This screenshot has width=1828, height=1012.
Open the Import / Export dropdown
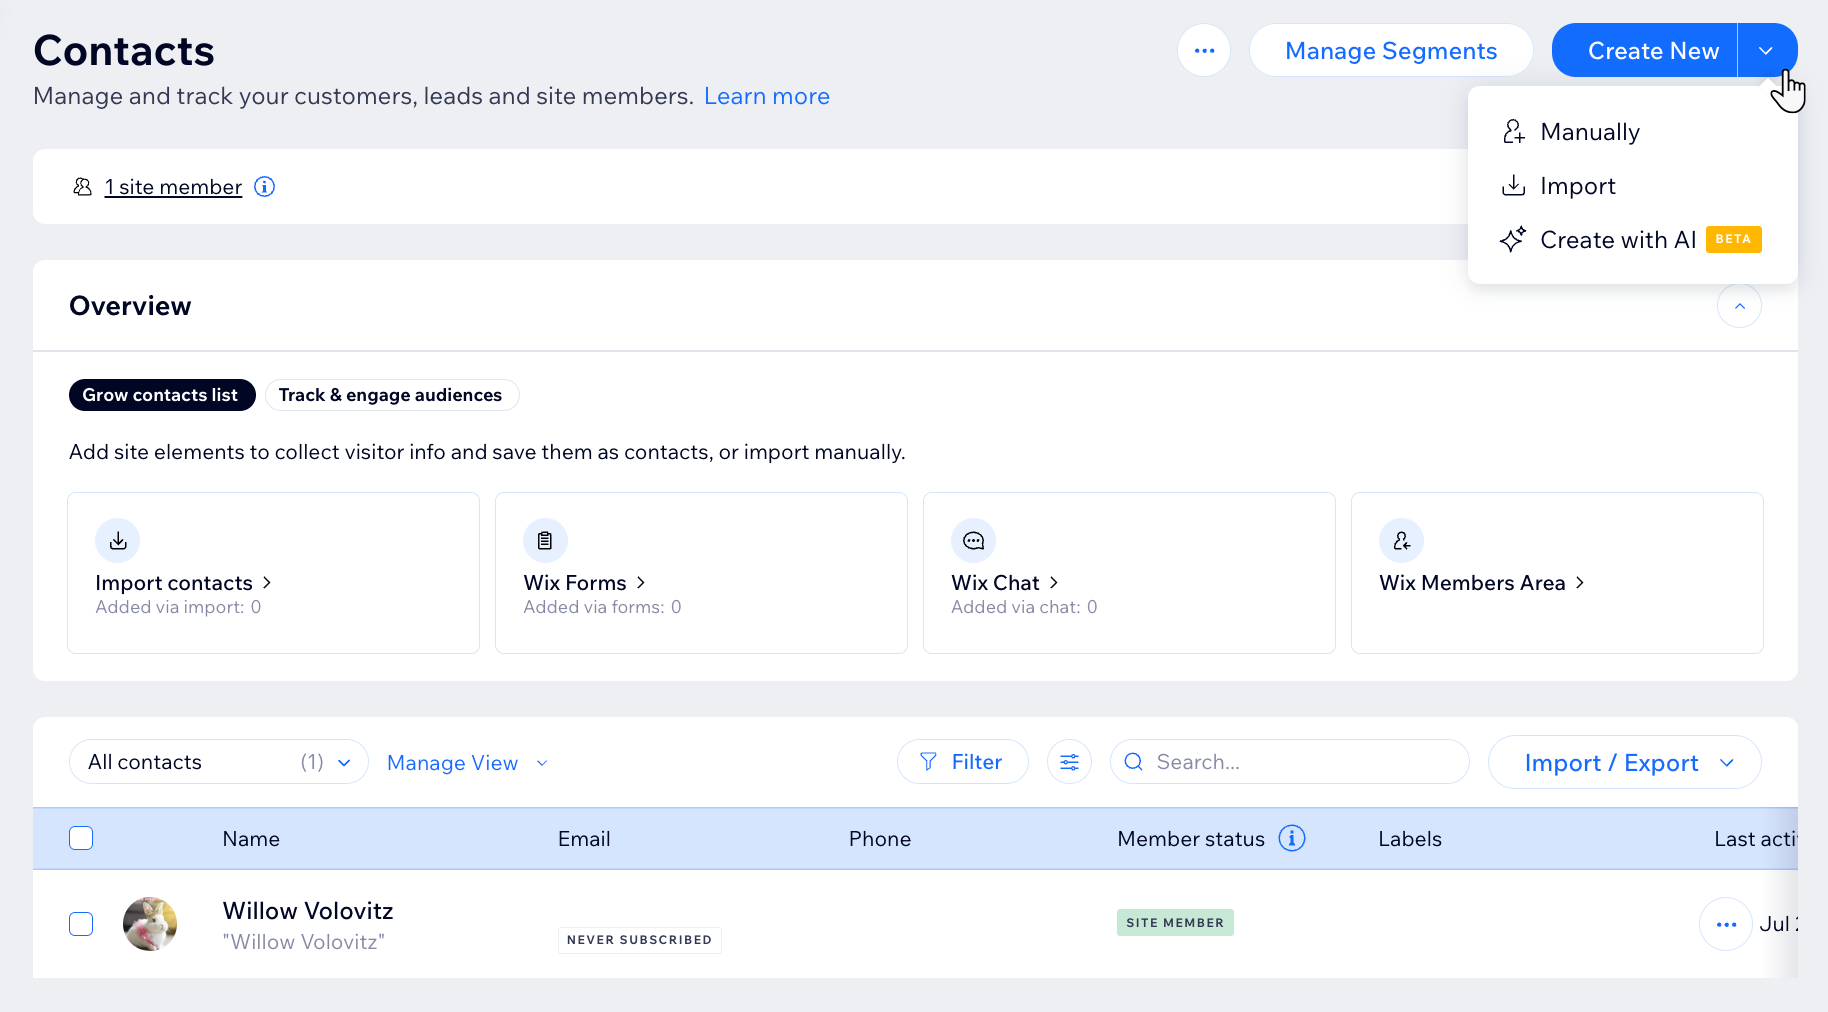(1625, 763)
